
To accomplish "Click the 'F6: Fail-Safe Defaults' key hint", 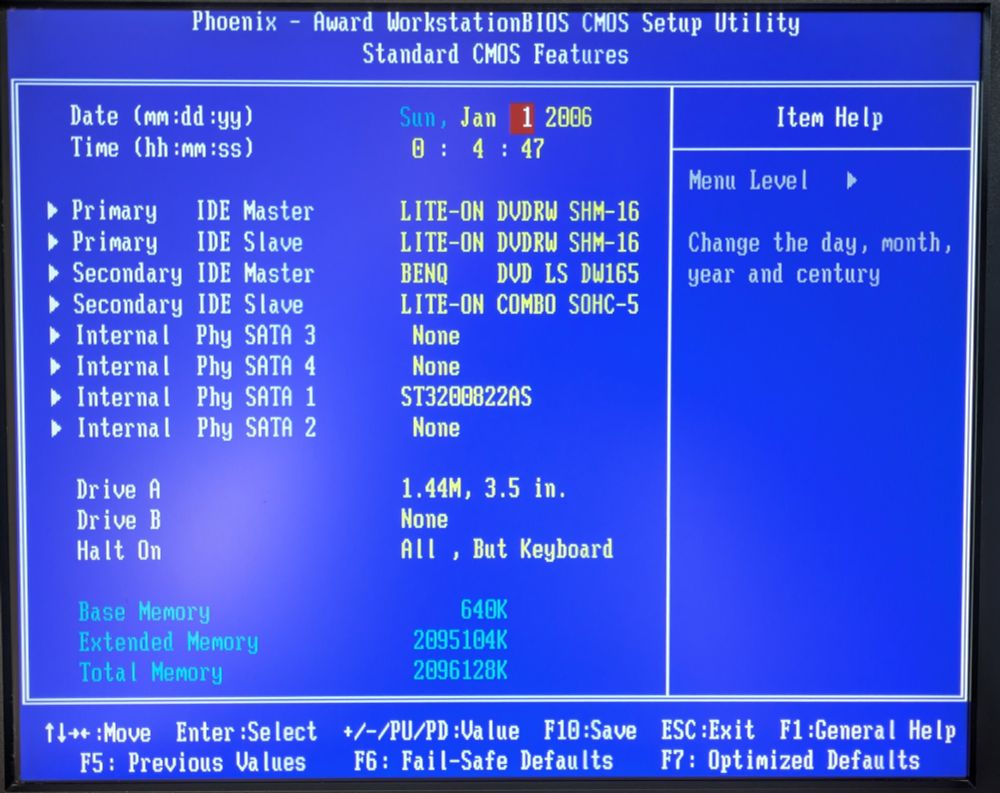I will click(x=483, y=761).
